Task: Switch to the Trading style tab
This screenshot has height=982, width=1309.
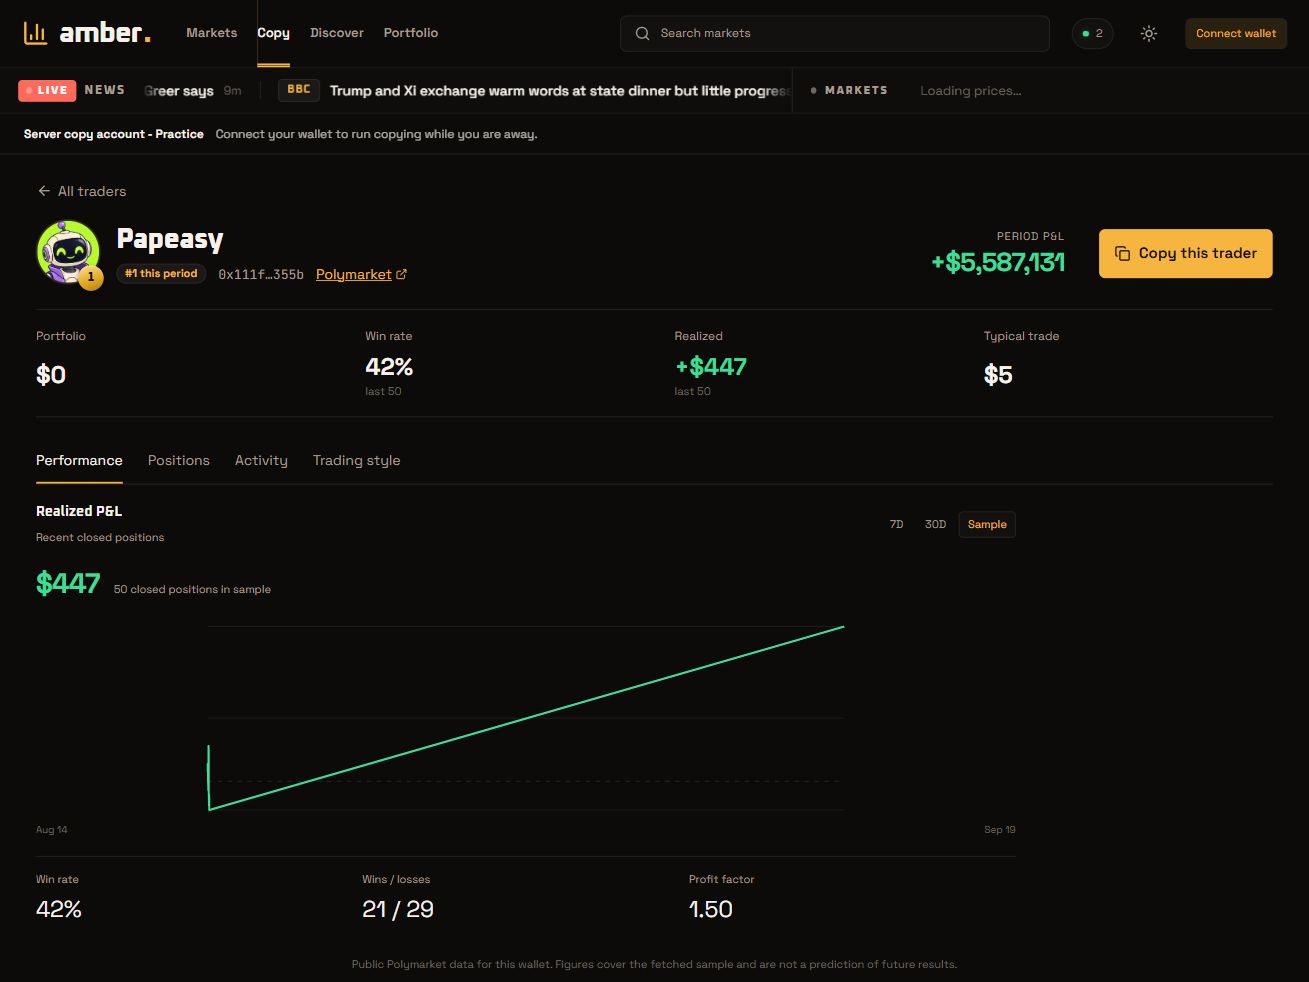Action: [x=356, y=460]
